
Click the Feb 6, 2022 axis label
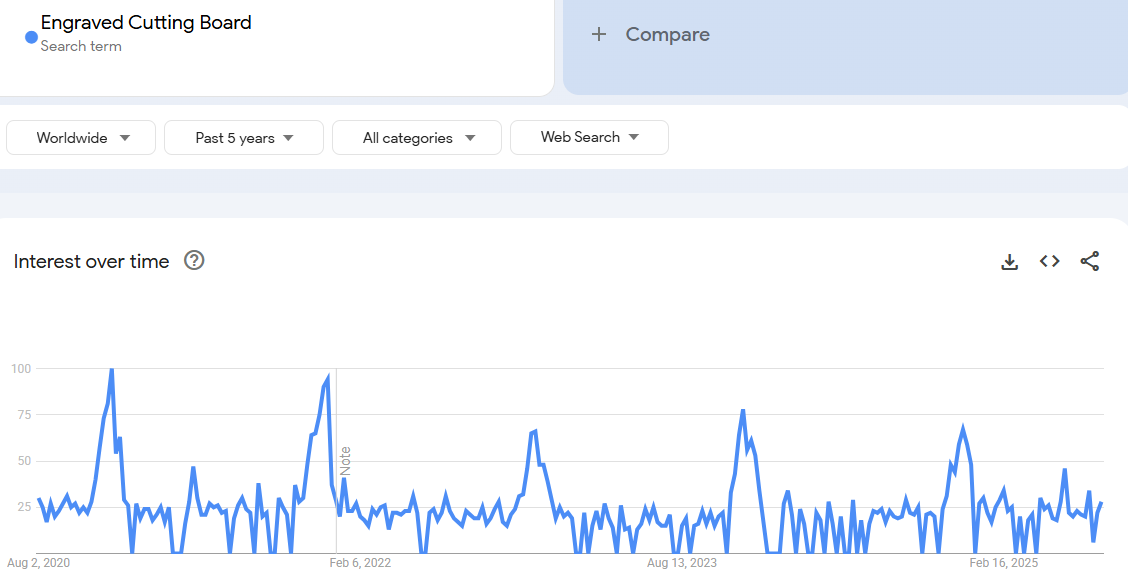click(360, 563)
